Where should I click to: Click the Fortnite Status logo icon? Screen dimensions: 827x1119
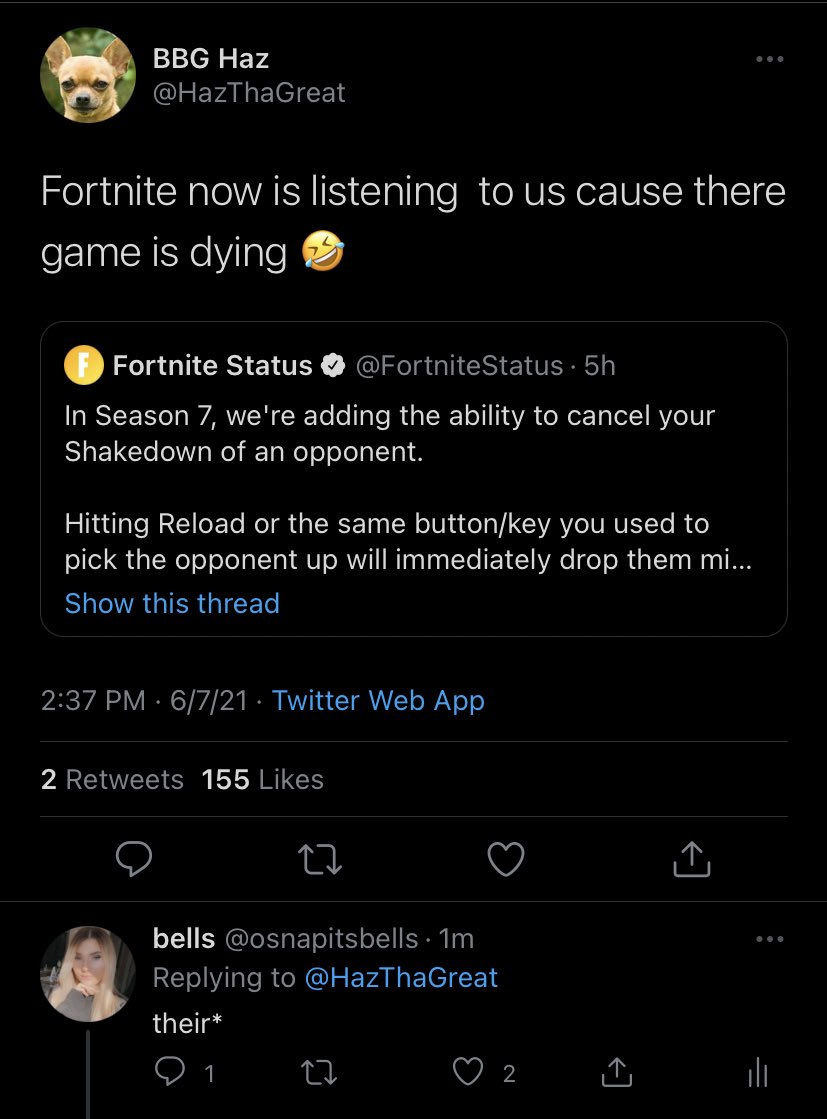point(84,366)
